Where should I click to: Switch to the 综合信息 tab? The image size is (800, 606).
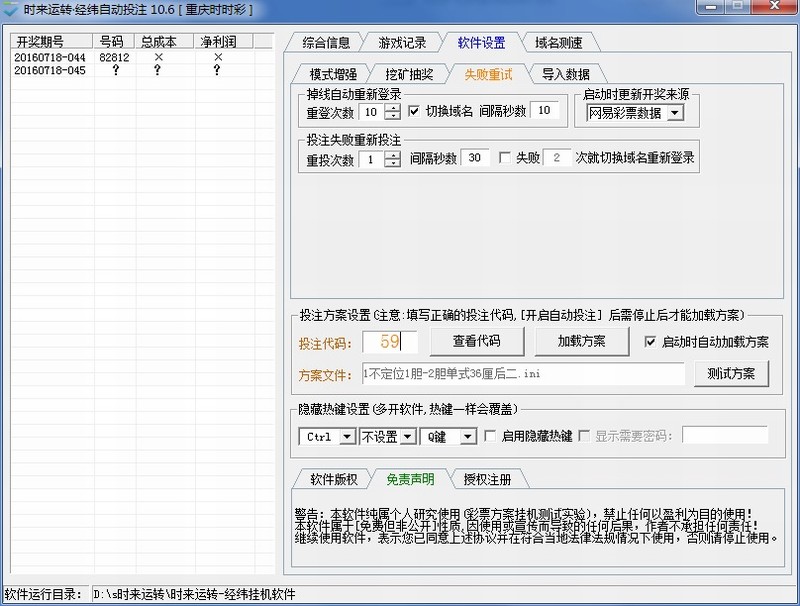click(x=326, y=43)
